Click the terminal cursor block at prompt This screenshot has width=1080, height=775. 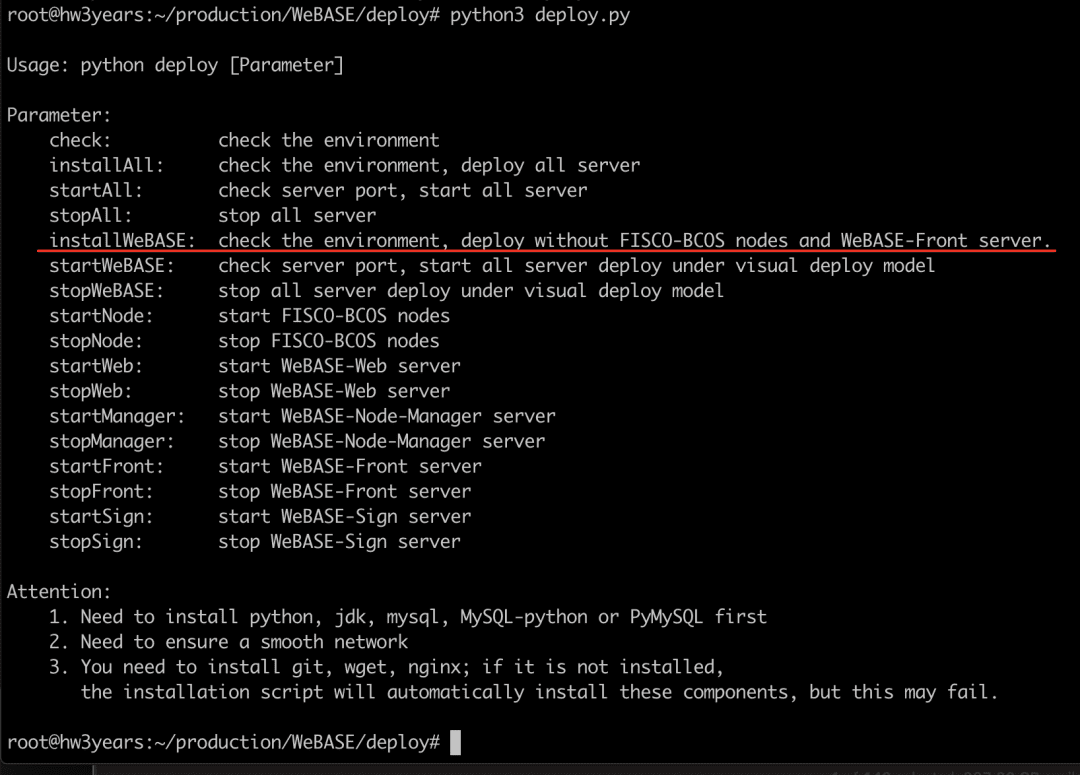(x=455, y=743)
